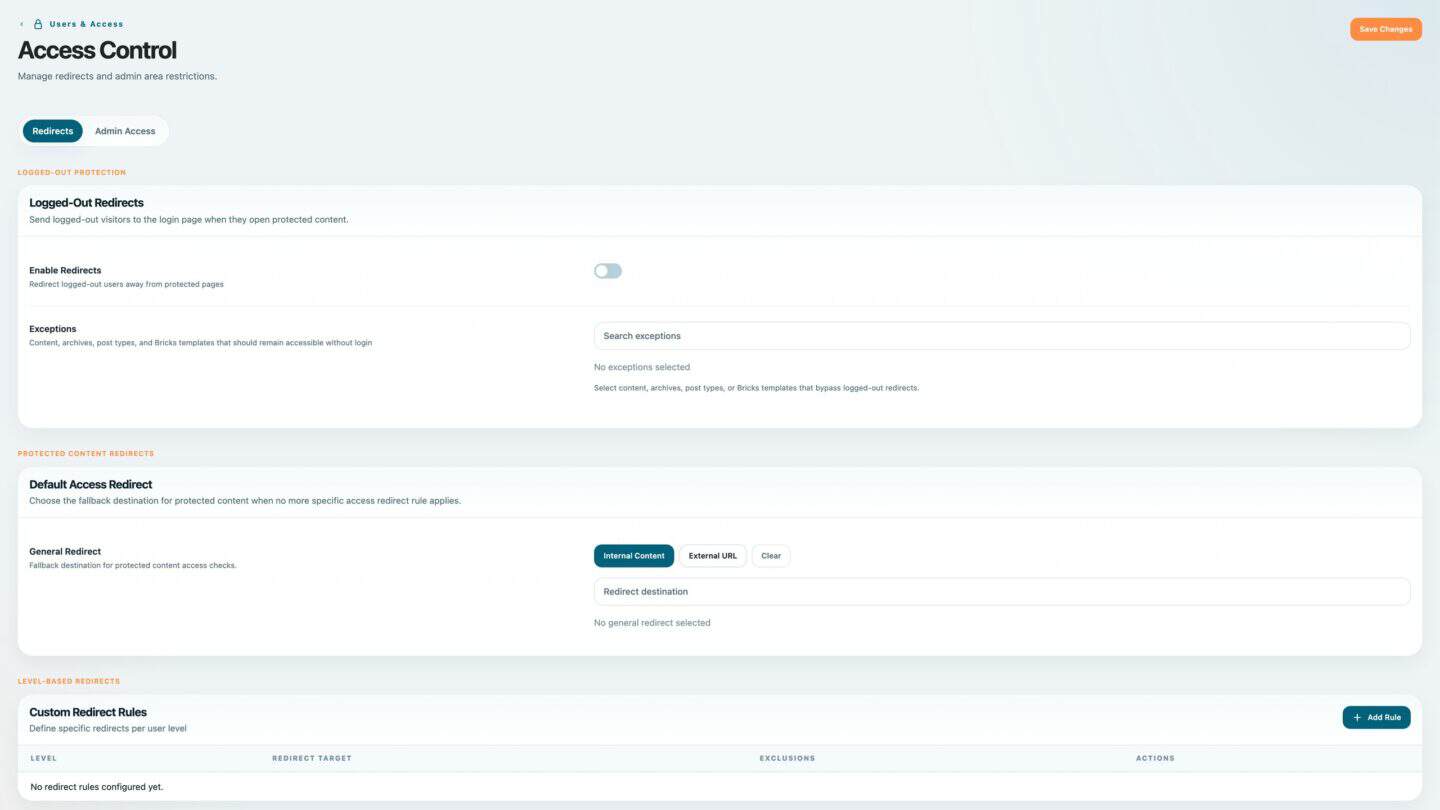Click the Save Changes button

pos(1385,29)
